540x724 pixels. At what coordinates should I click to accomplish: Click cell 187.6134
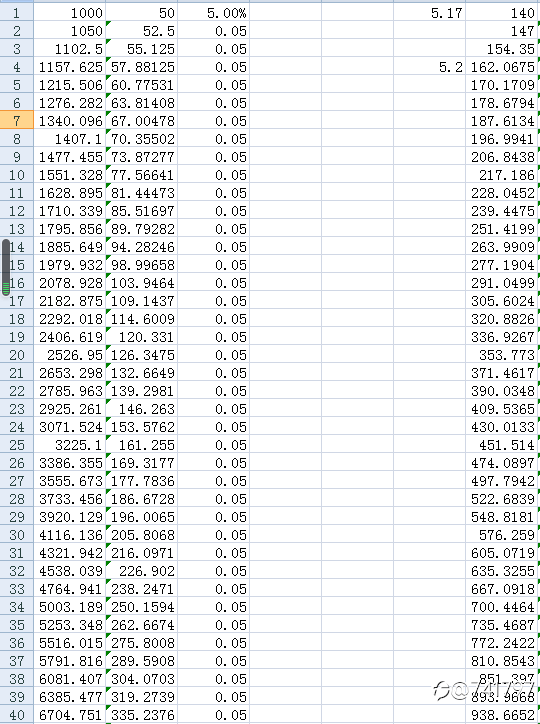point(502,121)
